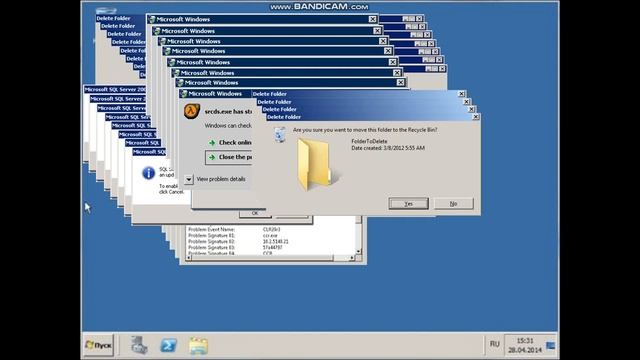Click the 'Windows can check' message text
The image size is (640, 360).
pos(228,126)
